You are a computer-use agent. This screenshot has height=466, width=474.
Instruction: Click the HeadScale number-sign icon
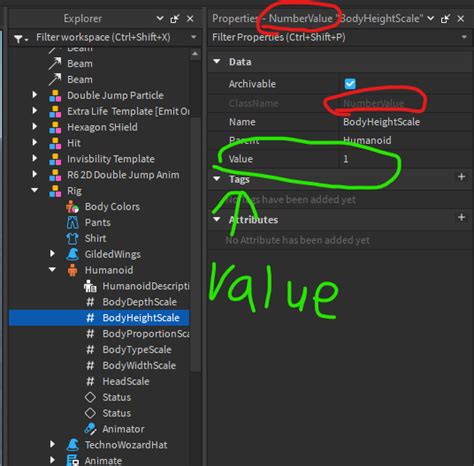[90, 381]
